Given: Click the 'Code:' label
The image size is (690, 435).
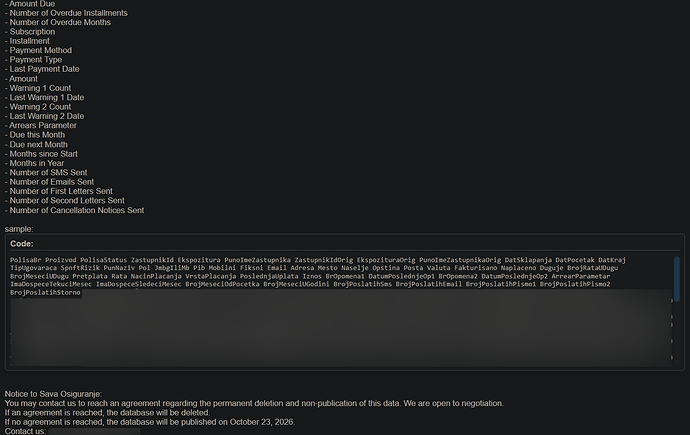Looking at the screenshot, I should click(22, 244).
